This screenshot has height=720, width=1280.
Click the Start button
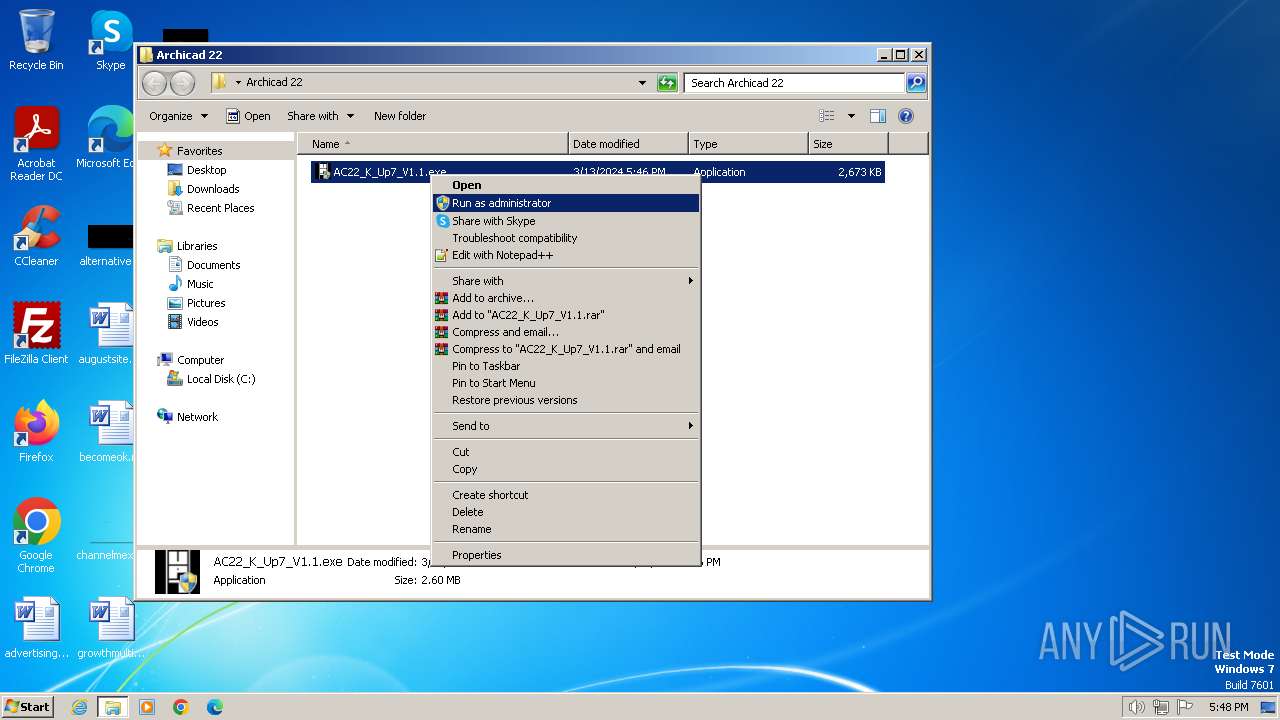pos(28,707)
